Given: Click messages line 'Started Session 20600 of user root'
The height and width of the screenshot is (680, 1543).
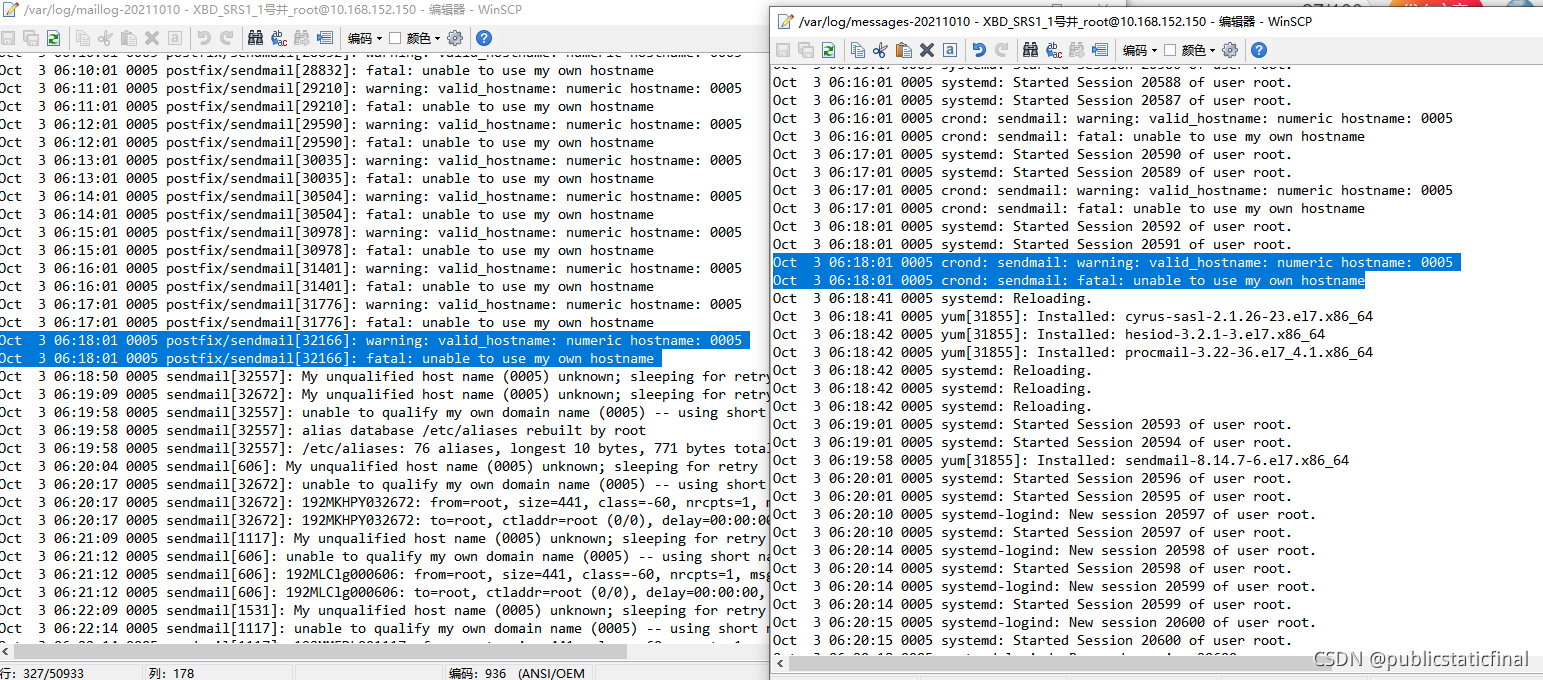Looking at the screenshot, I should click(1033, 640).
